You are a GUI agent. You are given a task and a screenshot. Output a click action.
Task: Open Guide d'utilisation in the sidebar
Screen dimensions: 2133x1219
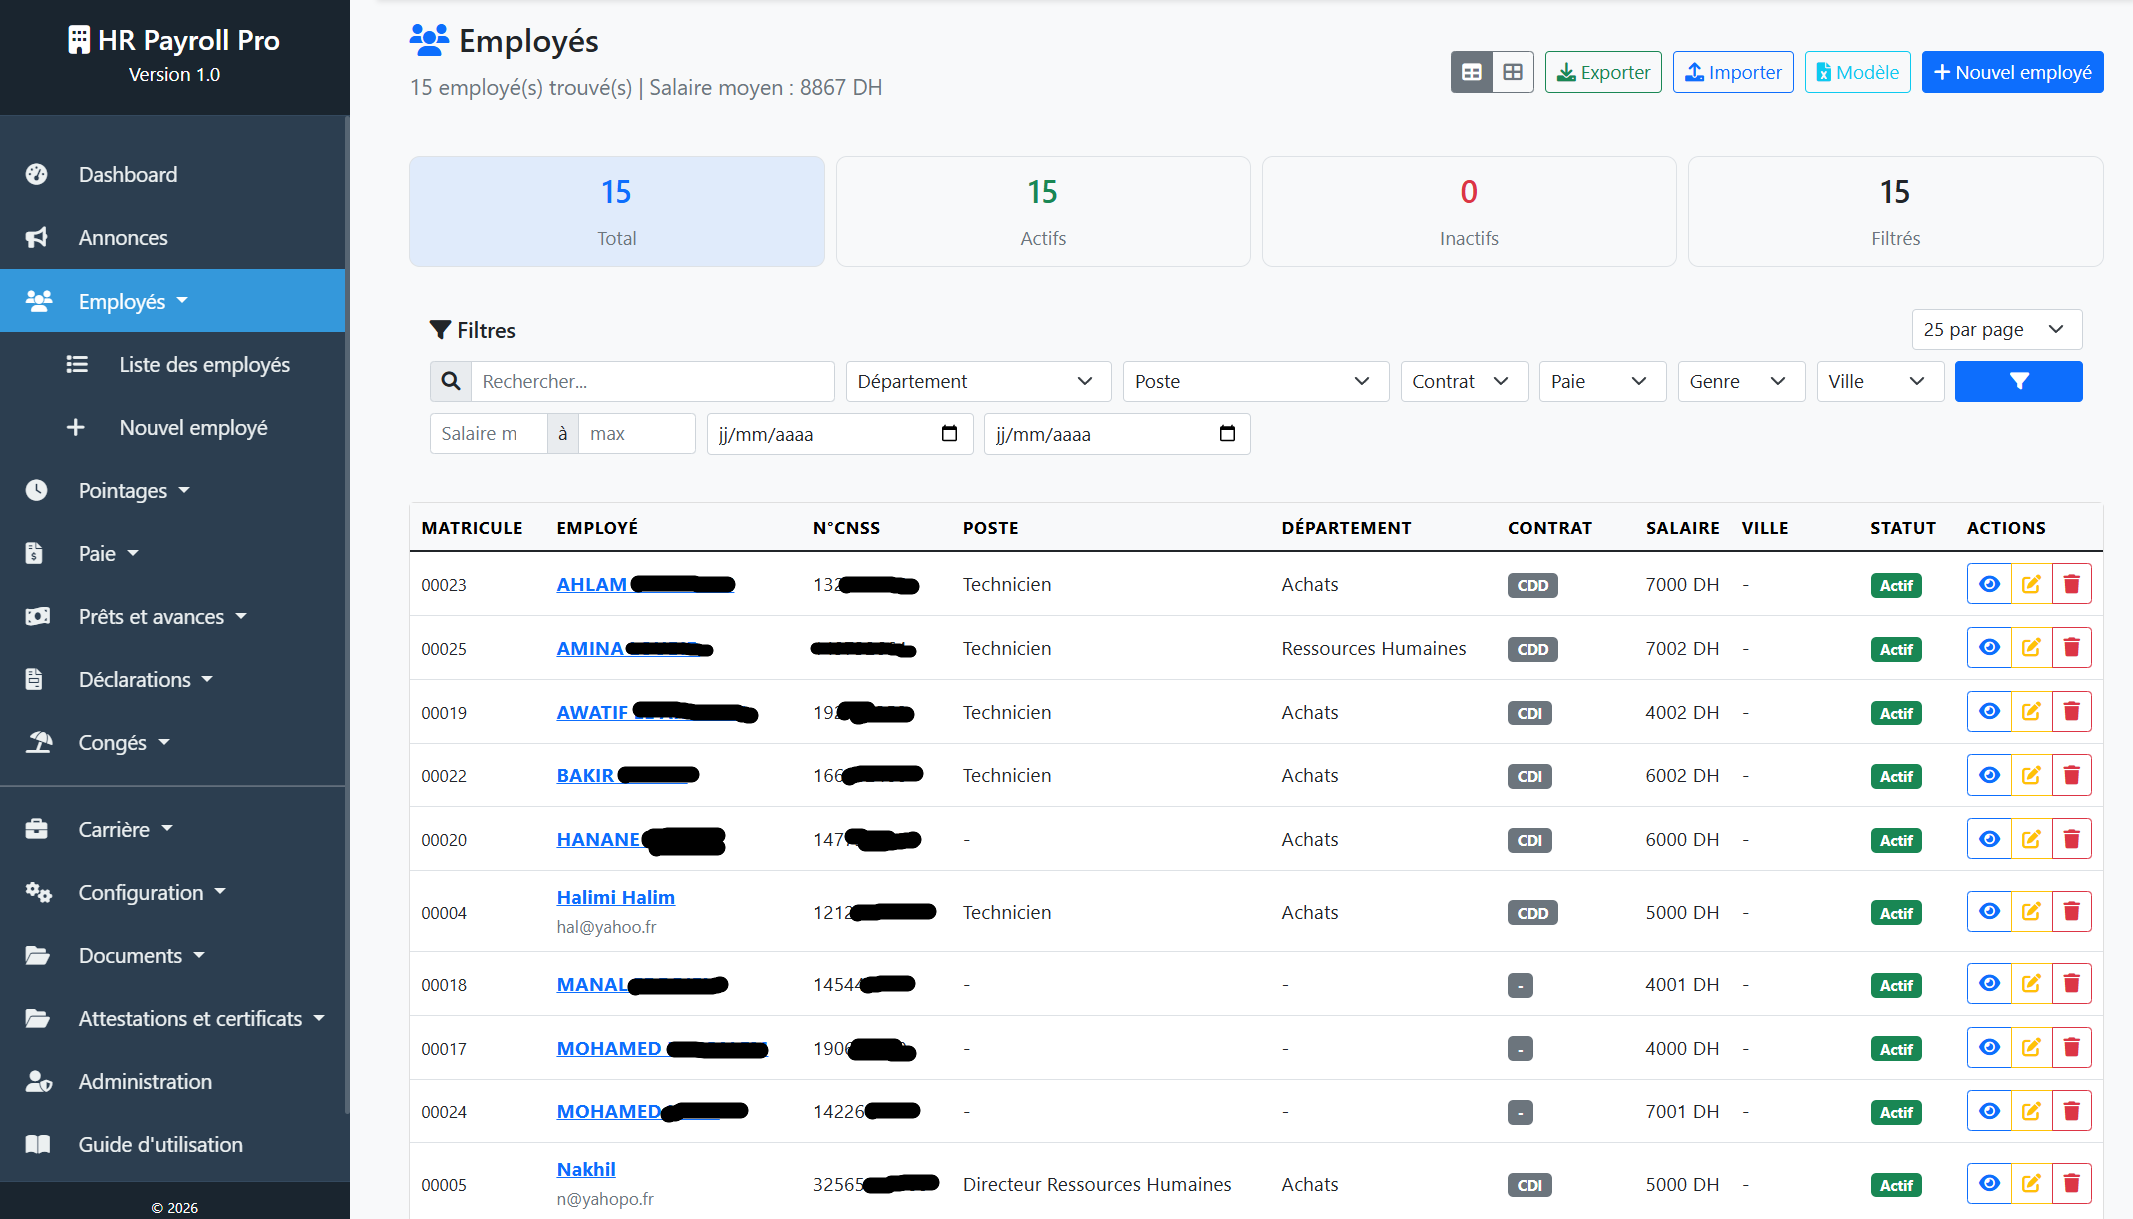[x=172, y=1144]
